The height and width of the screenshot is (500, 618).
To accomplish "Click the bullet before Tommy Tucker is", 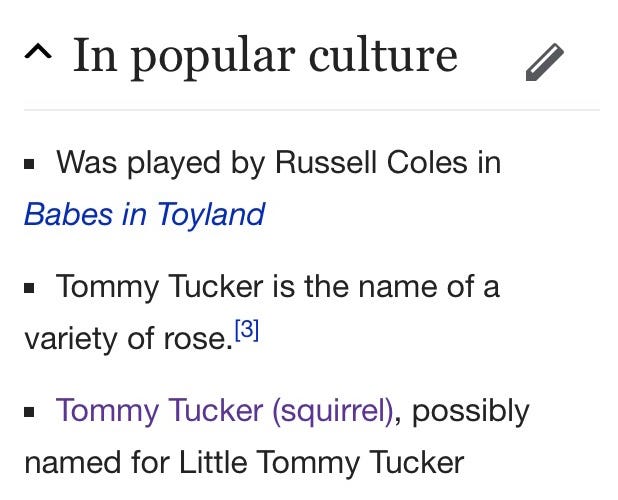I will tap(29, 288).
